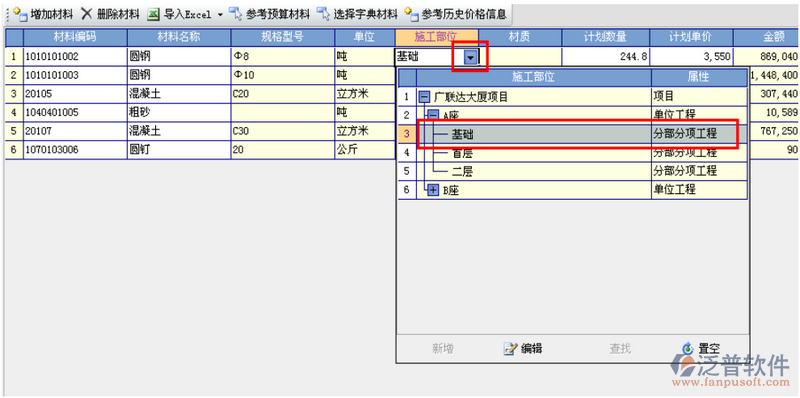Viewport: 800px width, 398px height.
Task: Click the 参考预算材料 toolbar icon
Action: point(235,14)
